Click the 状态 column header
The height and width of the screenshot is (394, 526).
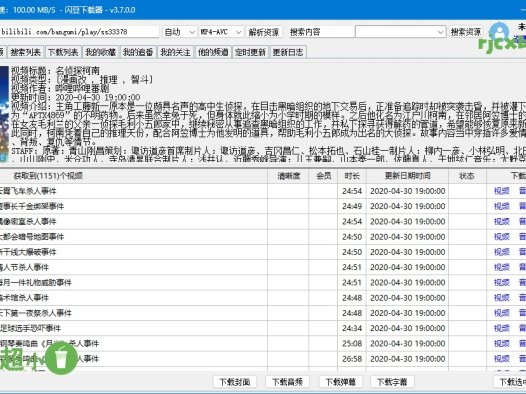[467, 176]
